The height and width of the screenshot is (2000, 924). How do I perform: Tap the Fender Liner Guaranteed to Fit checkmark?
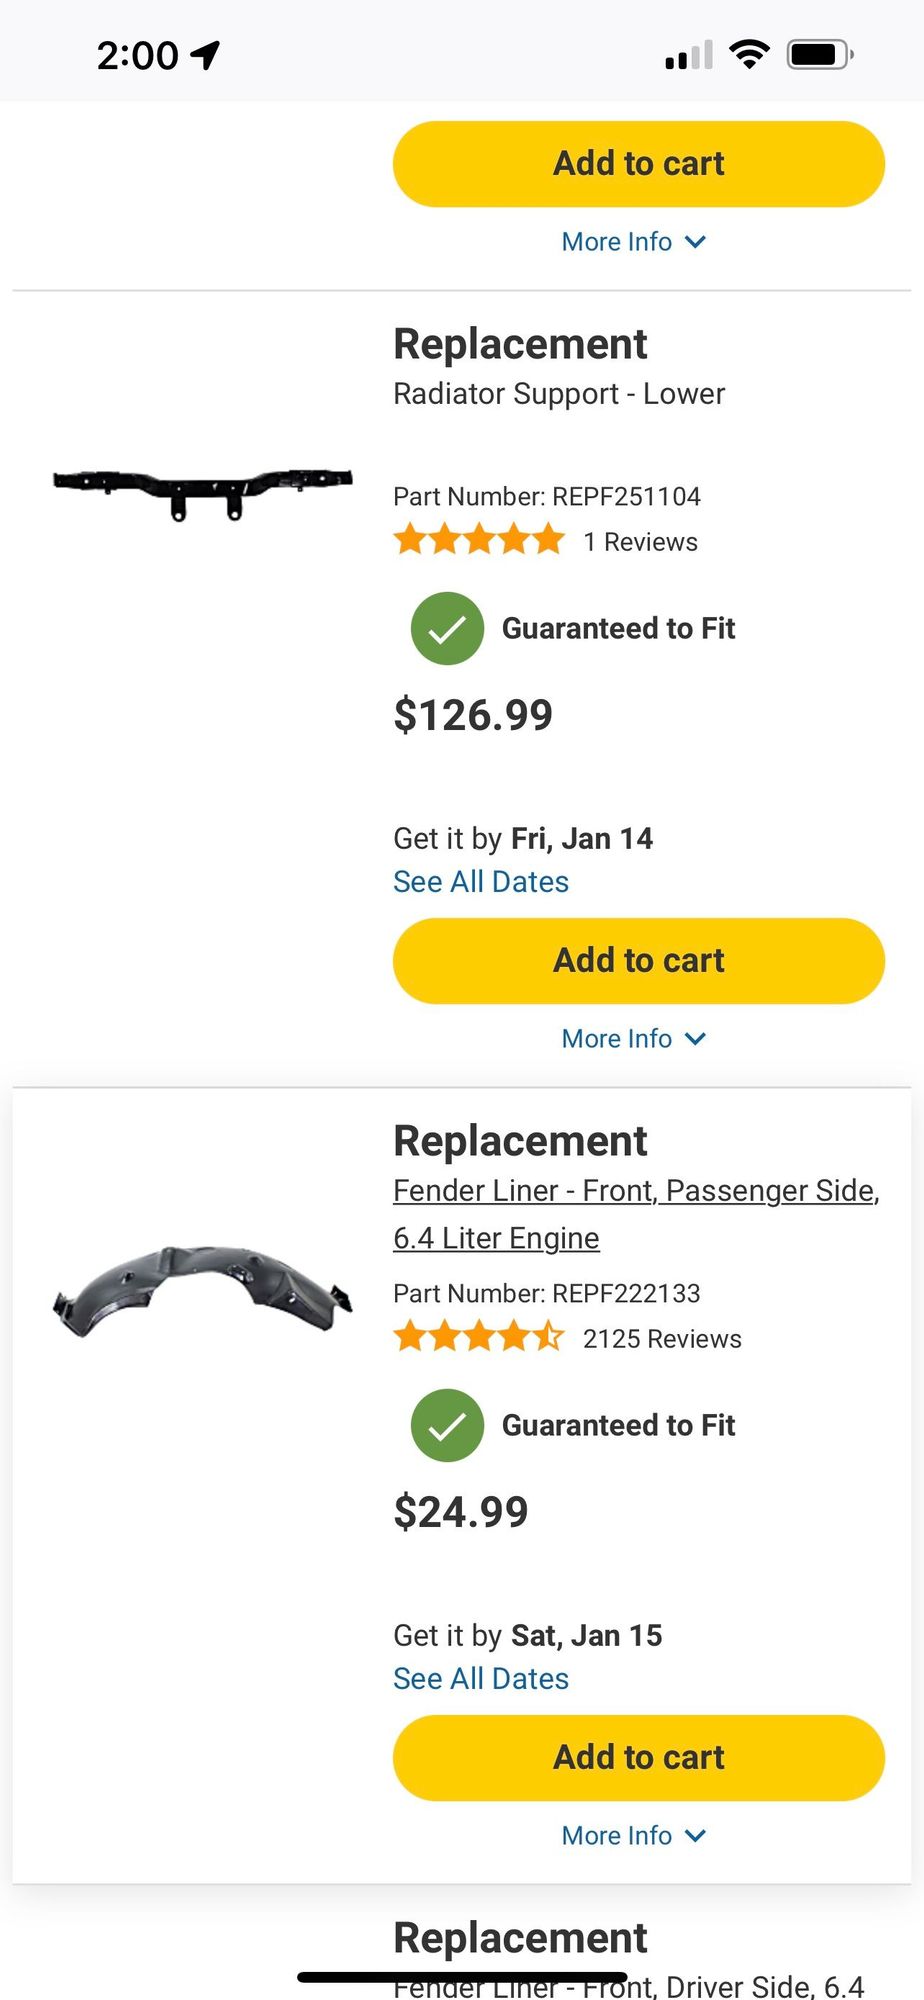coord(447,1426)
